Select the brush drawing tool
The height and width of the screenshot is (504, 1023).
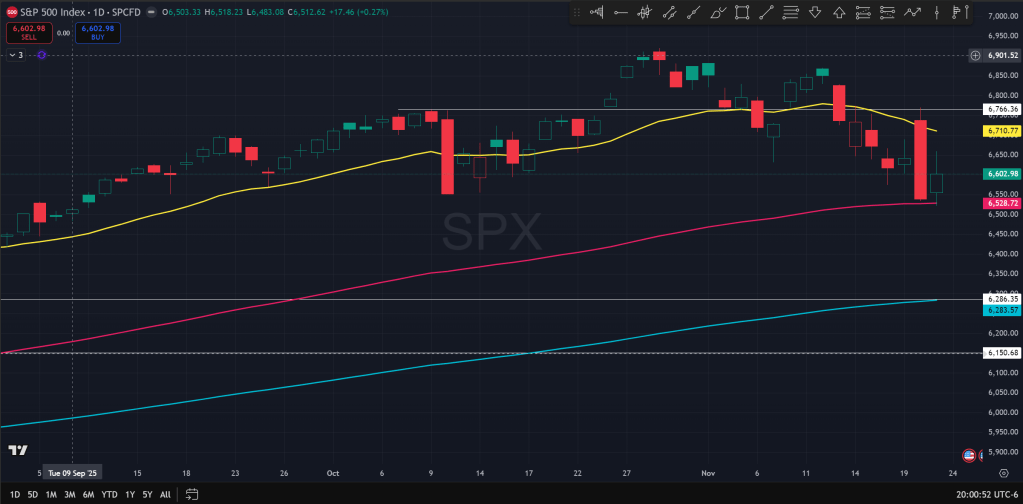click(718, 13)
